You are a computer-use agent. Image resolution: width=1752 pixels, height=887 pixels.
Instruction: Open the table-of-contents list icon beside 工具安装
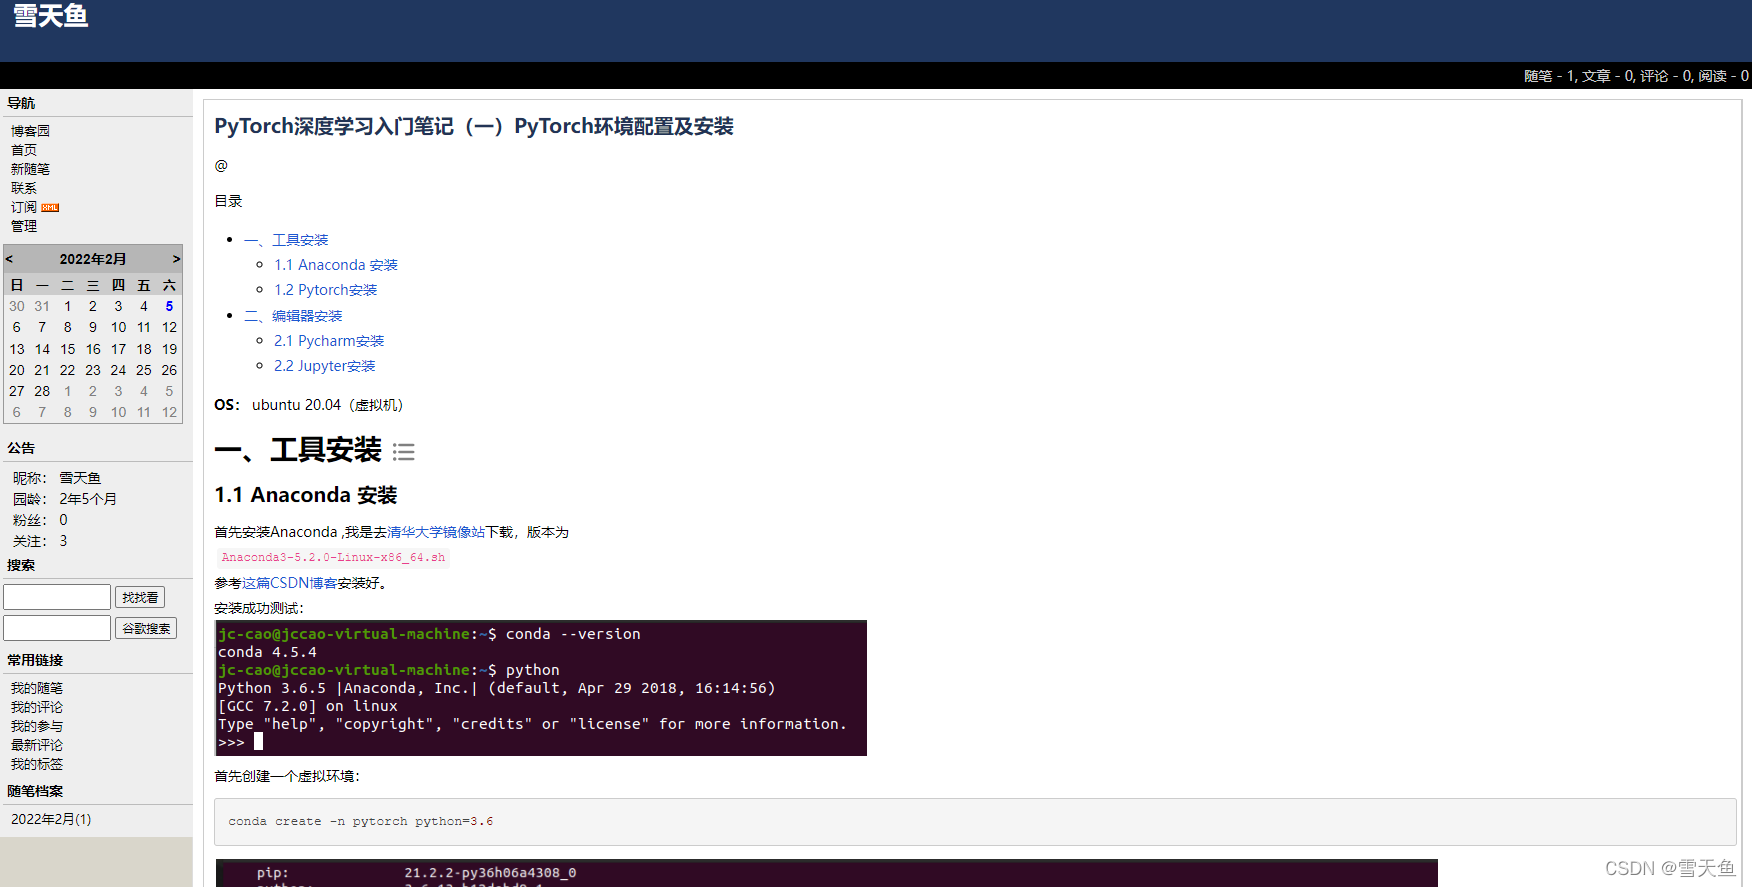(x=404, y=452)
